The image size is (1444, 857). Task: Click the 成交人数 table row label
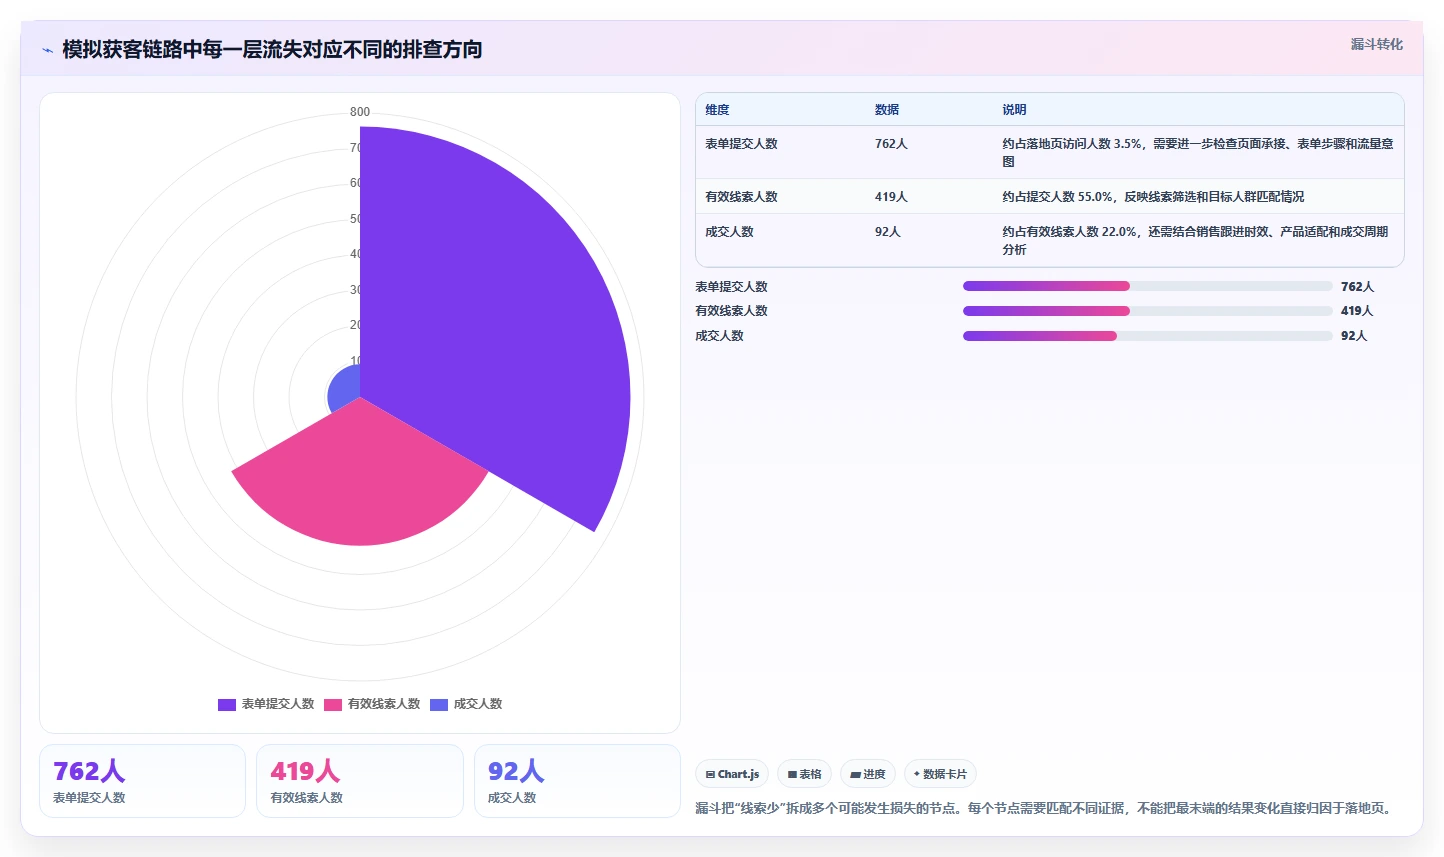pyautogui.click(x=729, y=232)
